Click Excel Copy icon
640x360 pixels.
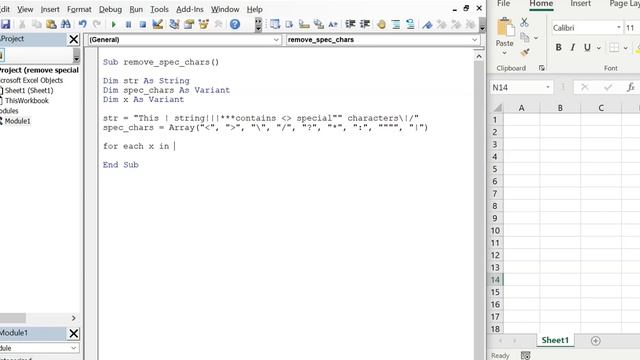(525, 38)
